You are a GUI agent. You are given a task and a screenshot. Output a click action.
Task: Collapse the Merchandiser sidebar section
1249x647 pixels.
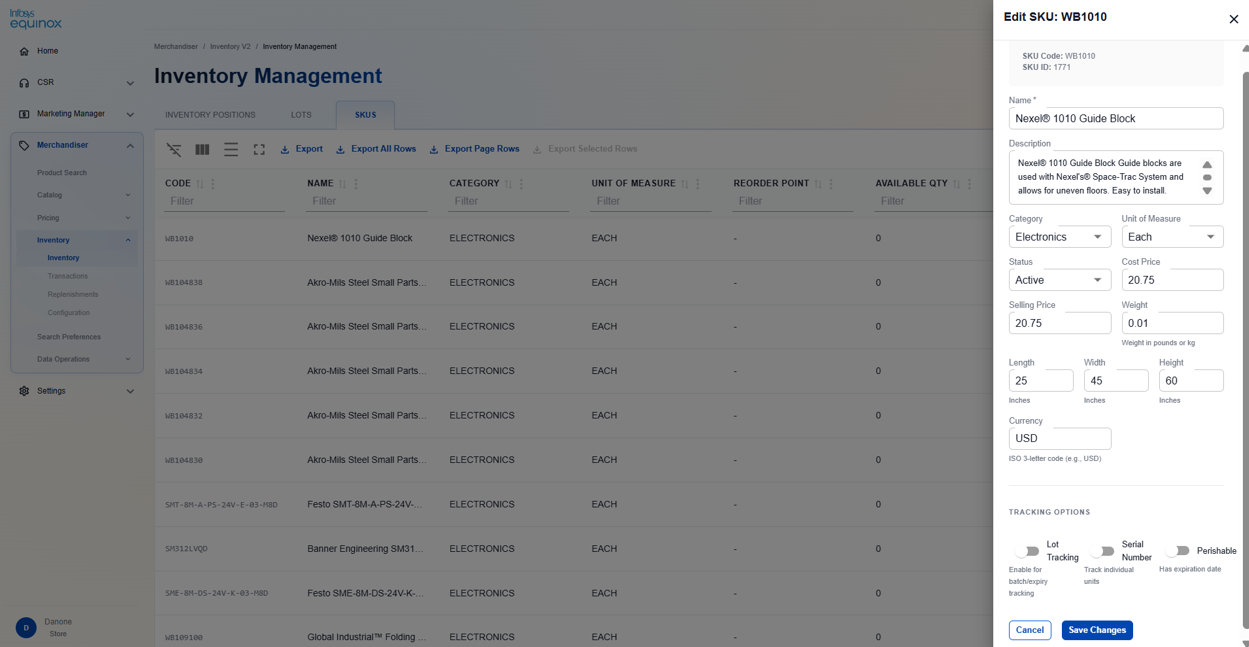[130, 146]
